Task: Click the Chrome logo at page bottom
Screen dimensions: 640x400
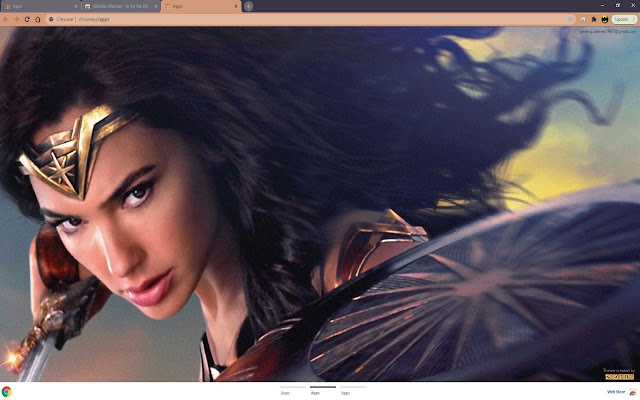Action: [x=7, y=391]
